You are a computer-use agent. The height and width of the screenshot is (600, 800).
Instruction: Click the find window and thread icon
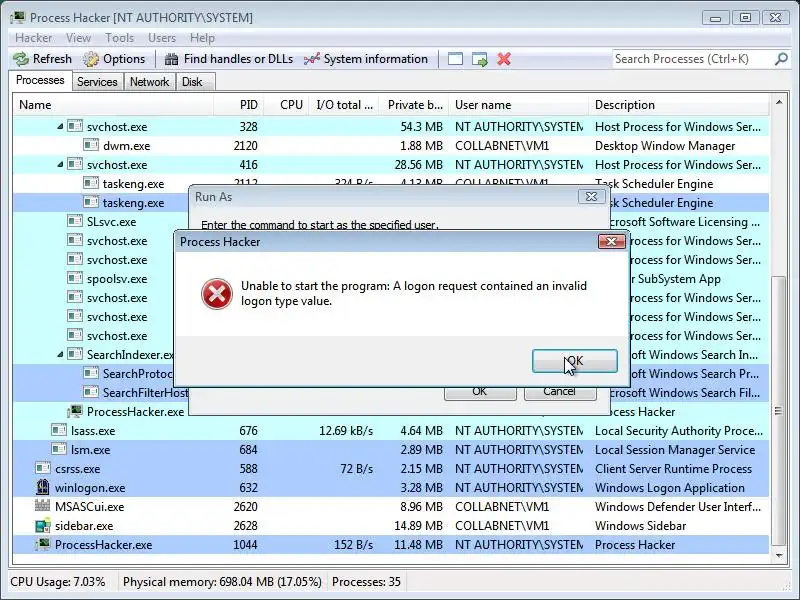tap(480, 59)
